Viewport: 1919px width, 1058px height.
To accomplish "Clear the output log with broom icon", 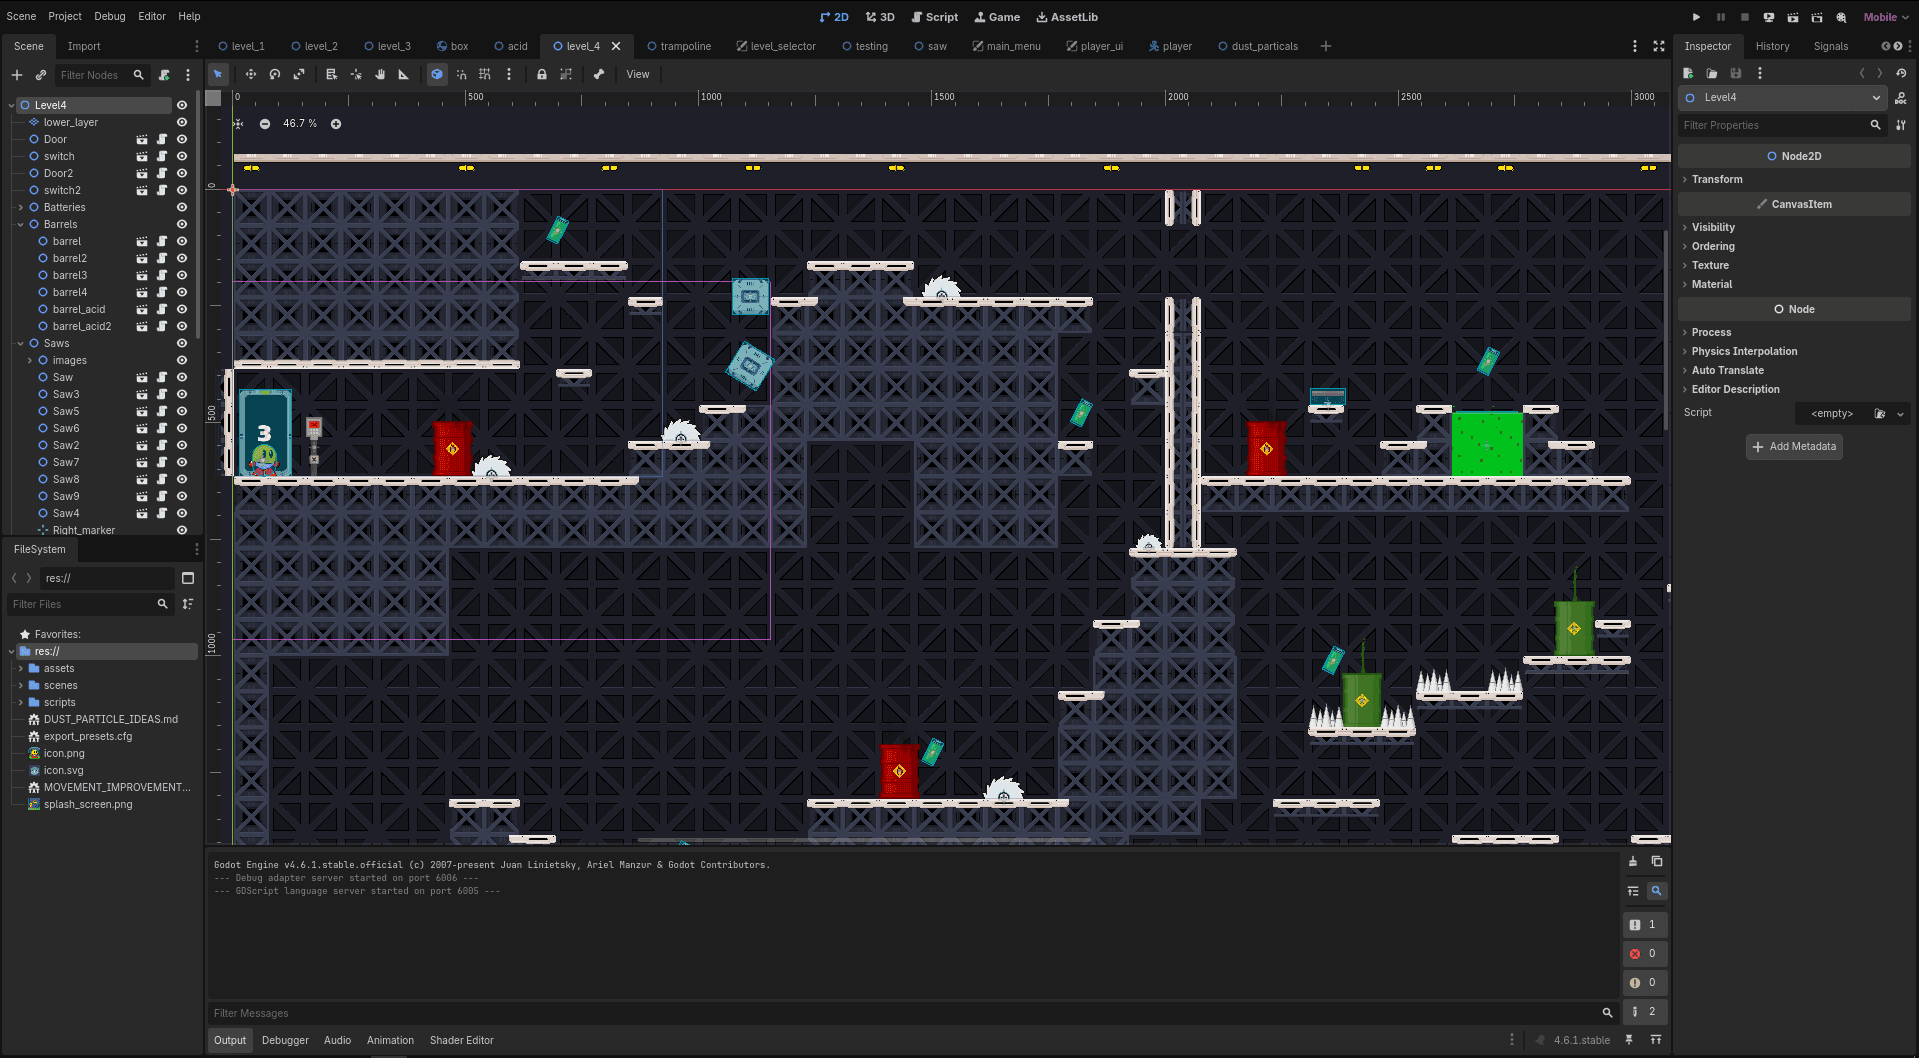I will [1633, 862].
